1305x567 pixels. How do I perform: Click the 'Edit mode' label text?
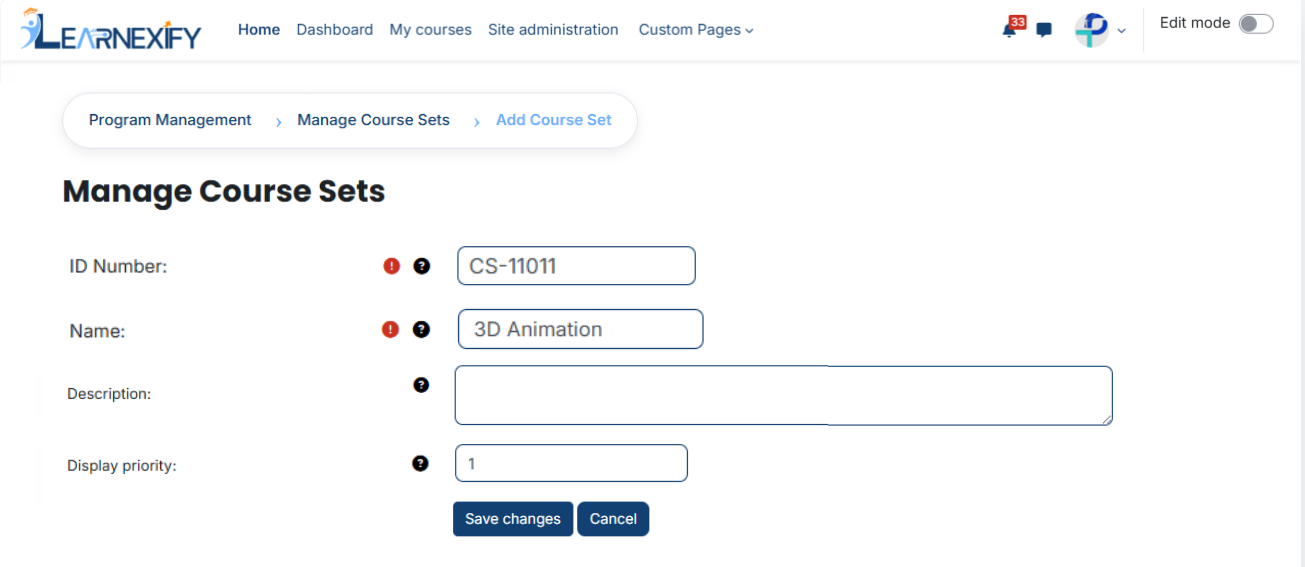1195,23
